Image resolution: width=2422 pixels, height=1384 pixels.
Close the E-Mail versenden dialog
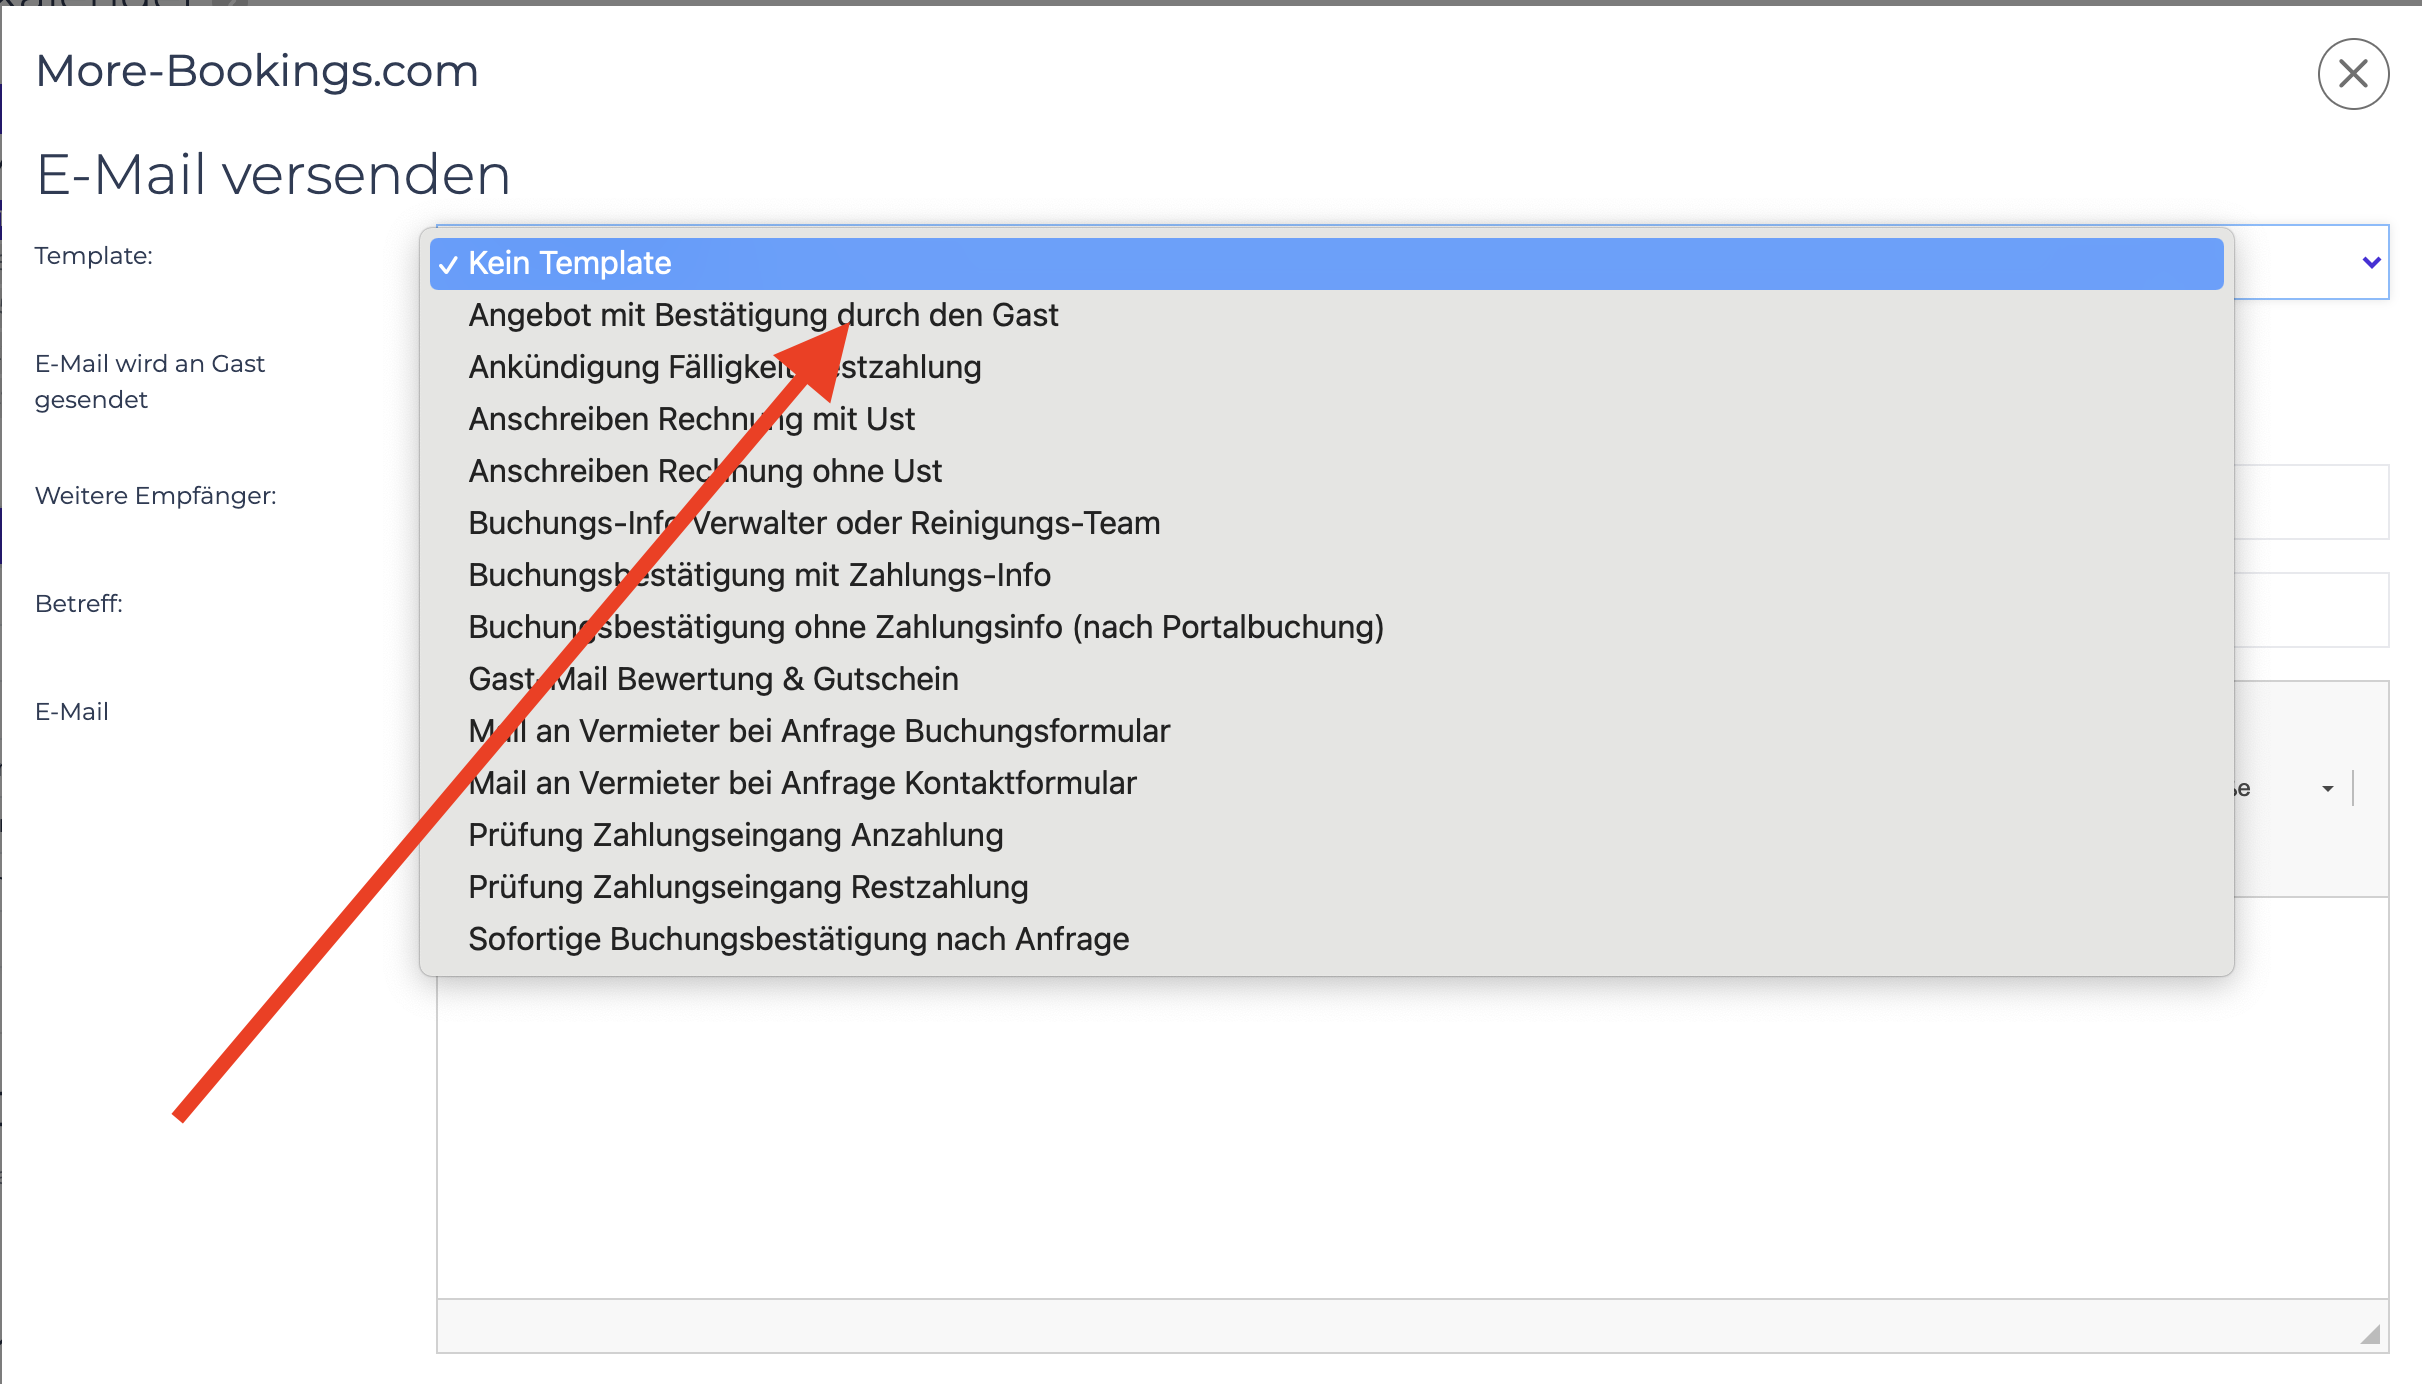(2353, 74)
